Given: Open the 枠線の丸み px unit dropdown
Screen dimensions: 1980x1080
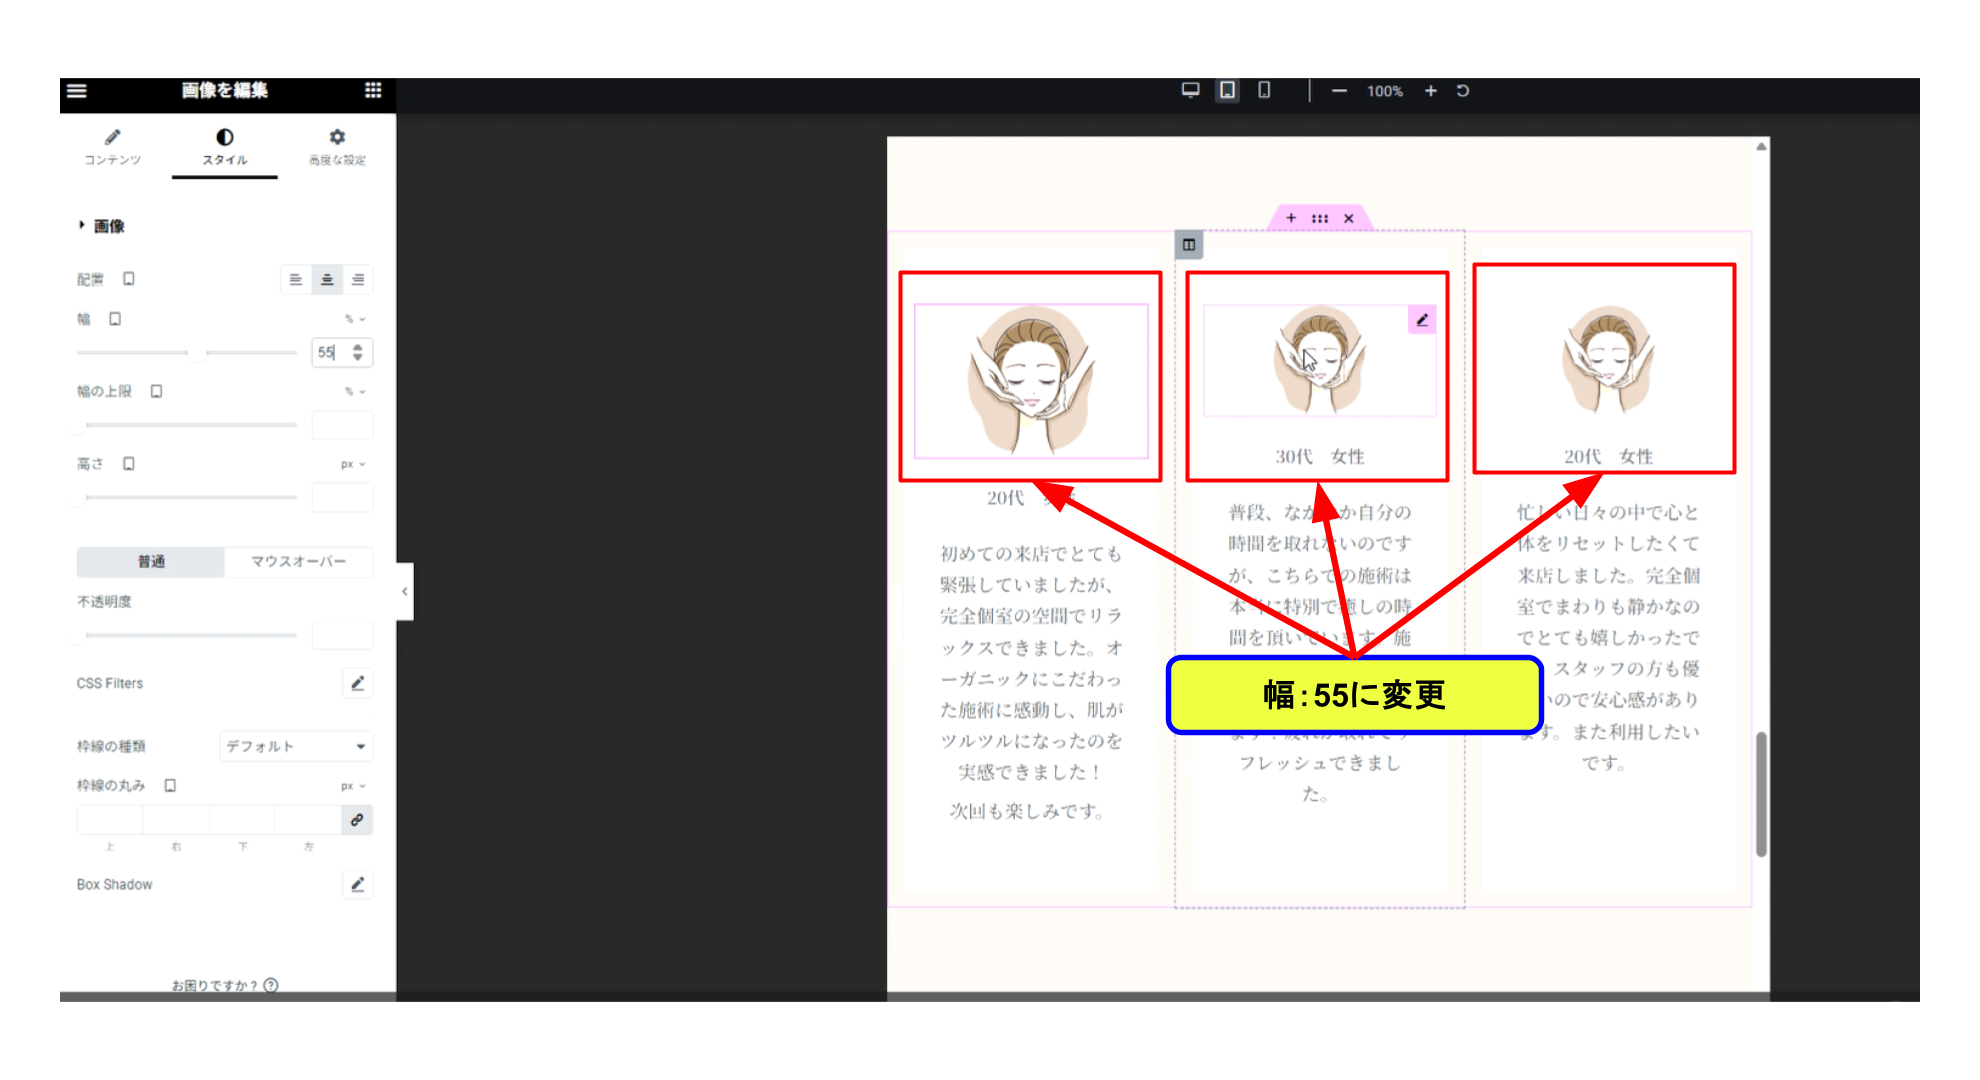Looking at the screenshot, I should (x=353, y=786).
